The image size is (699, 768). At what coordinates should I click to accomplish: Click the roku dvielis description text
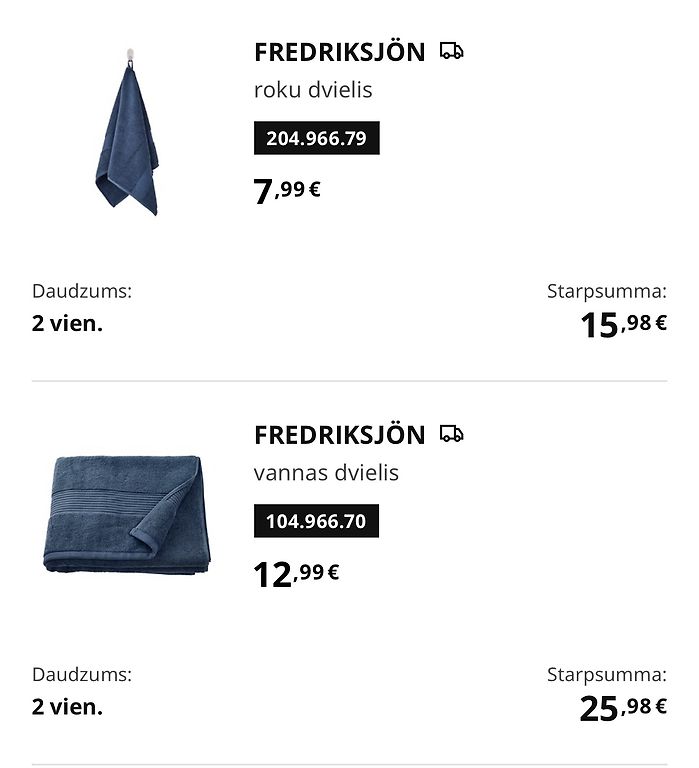[313, 90]
